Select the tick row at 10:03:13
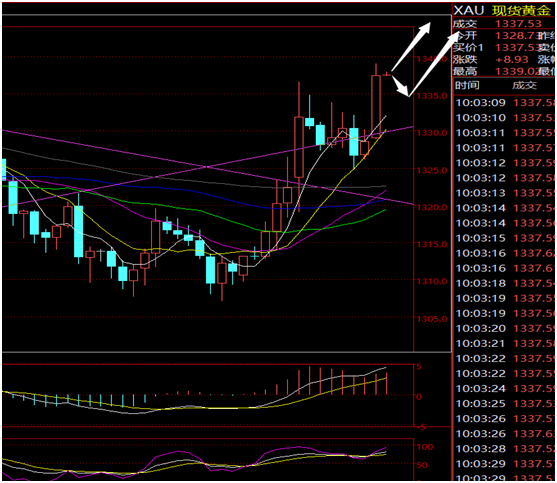 (505, 193)
